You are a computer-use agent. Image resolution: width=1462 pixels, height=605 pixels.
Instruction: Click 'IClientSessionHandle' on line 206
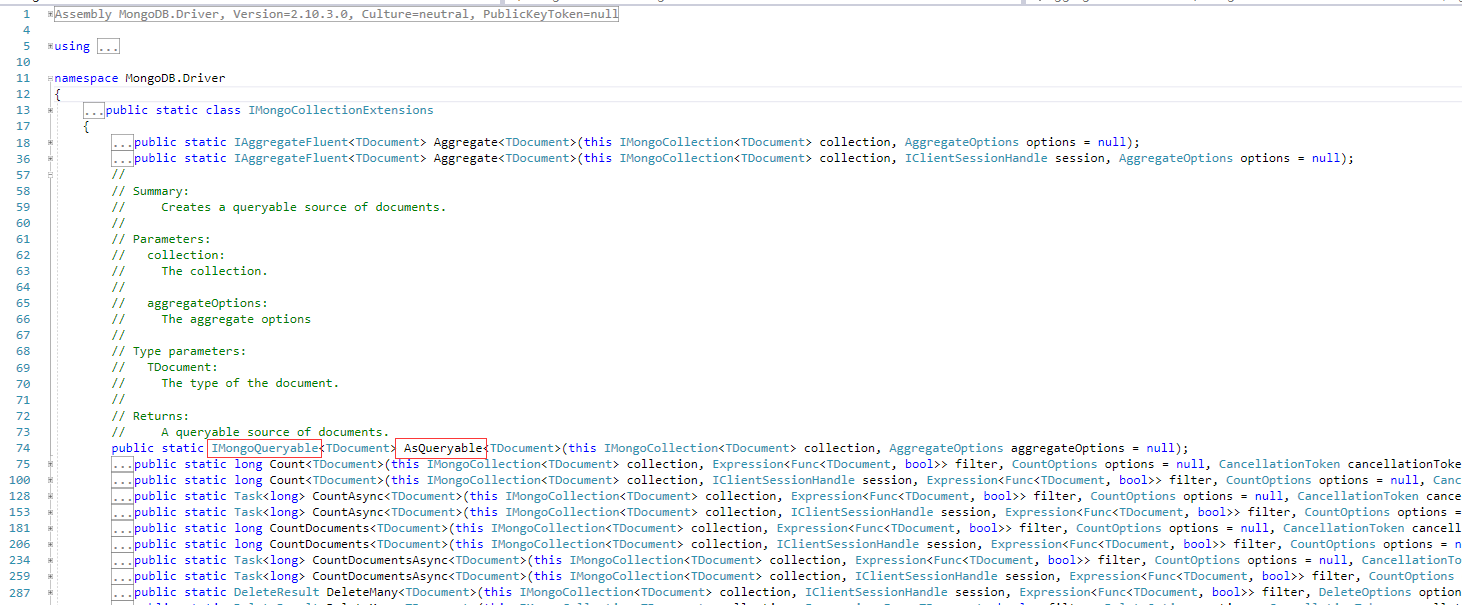point(847,544)
